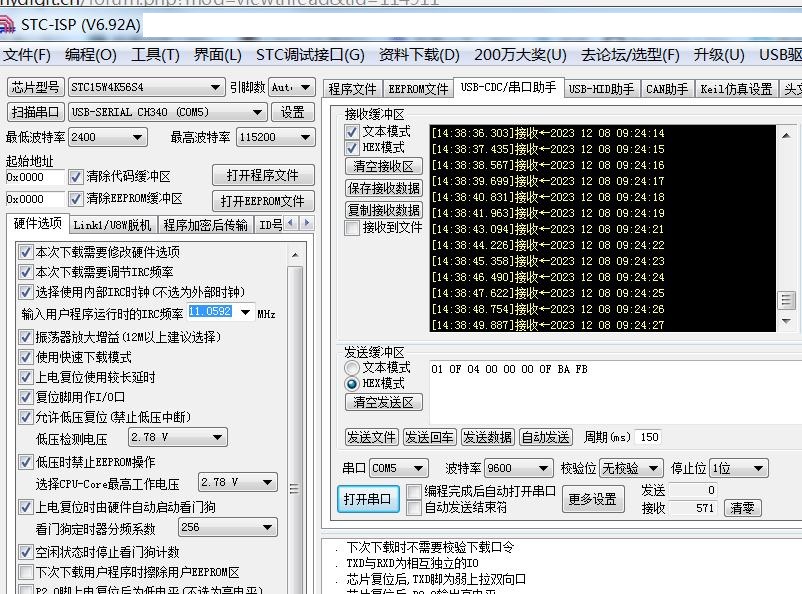Click the 清空接收区 button
802x594 pixels.
coord(384,166)
